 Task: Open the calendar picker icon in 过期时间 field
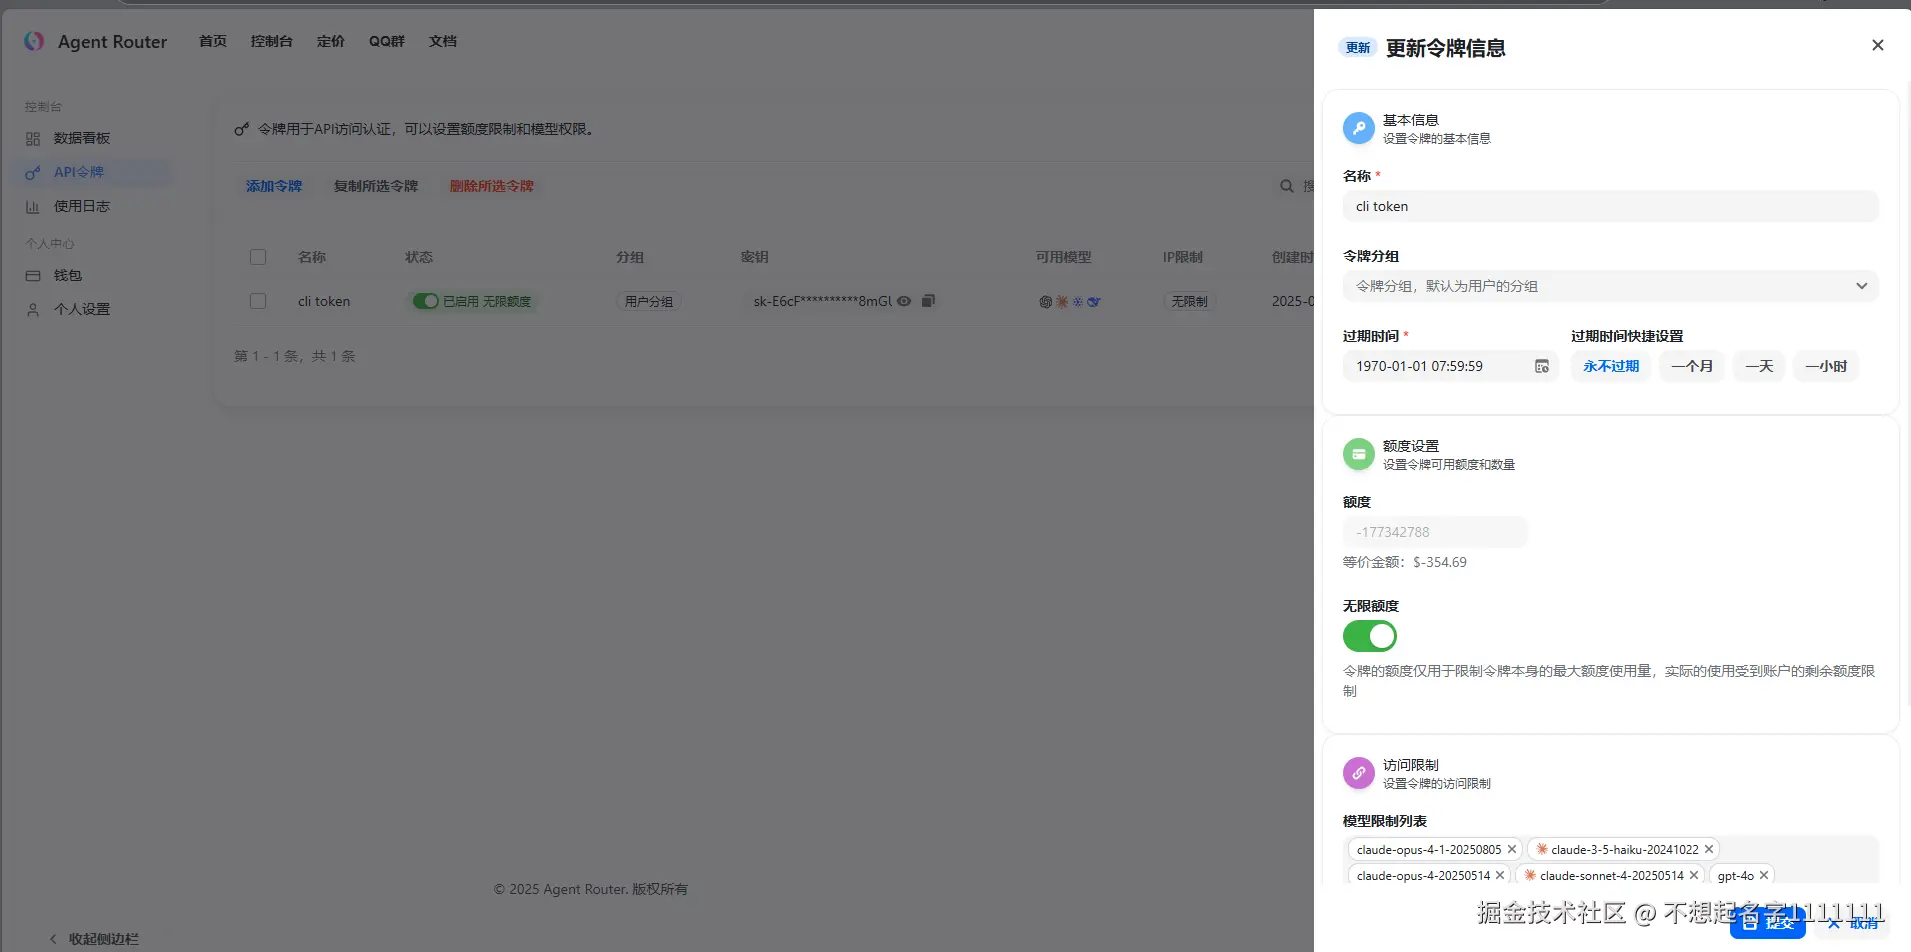(1542, 367)
